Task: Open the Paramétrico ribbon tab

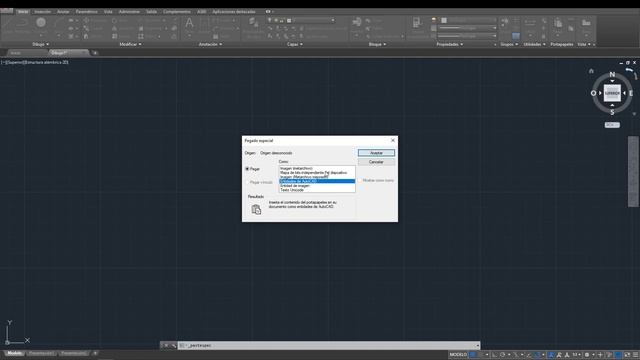Action: [87, 12]
